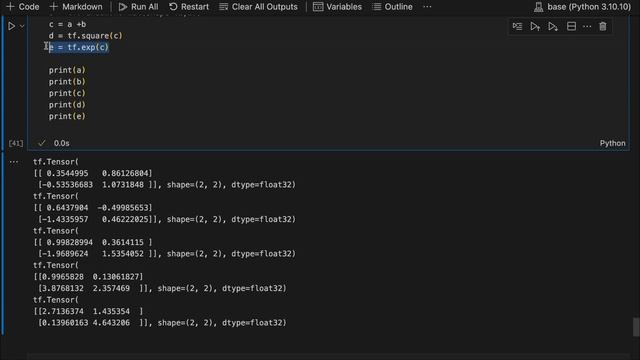Screen dimensions: 640x360
Task: Click the vertical scrollbar thumb
Action: tap(636, 327)
